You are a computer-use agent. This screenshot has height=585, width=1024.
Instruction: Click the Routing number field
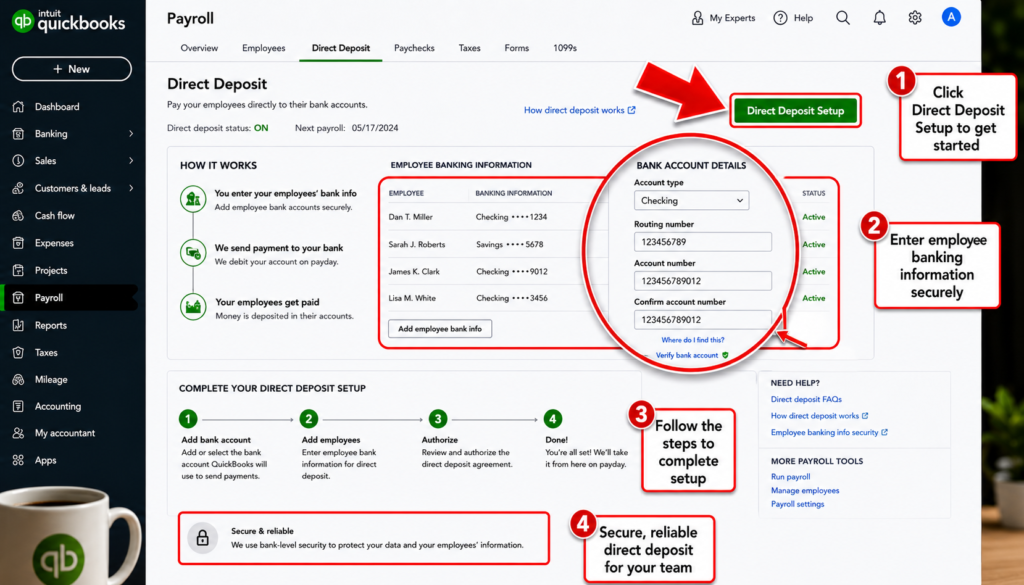tap(703, 242)
